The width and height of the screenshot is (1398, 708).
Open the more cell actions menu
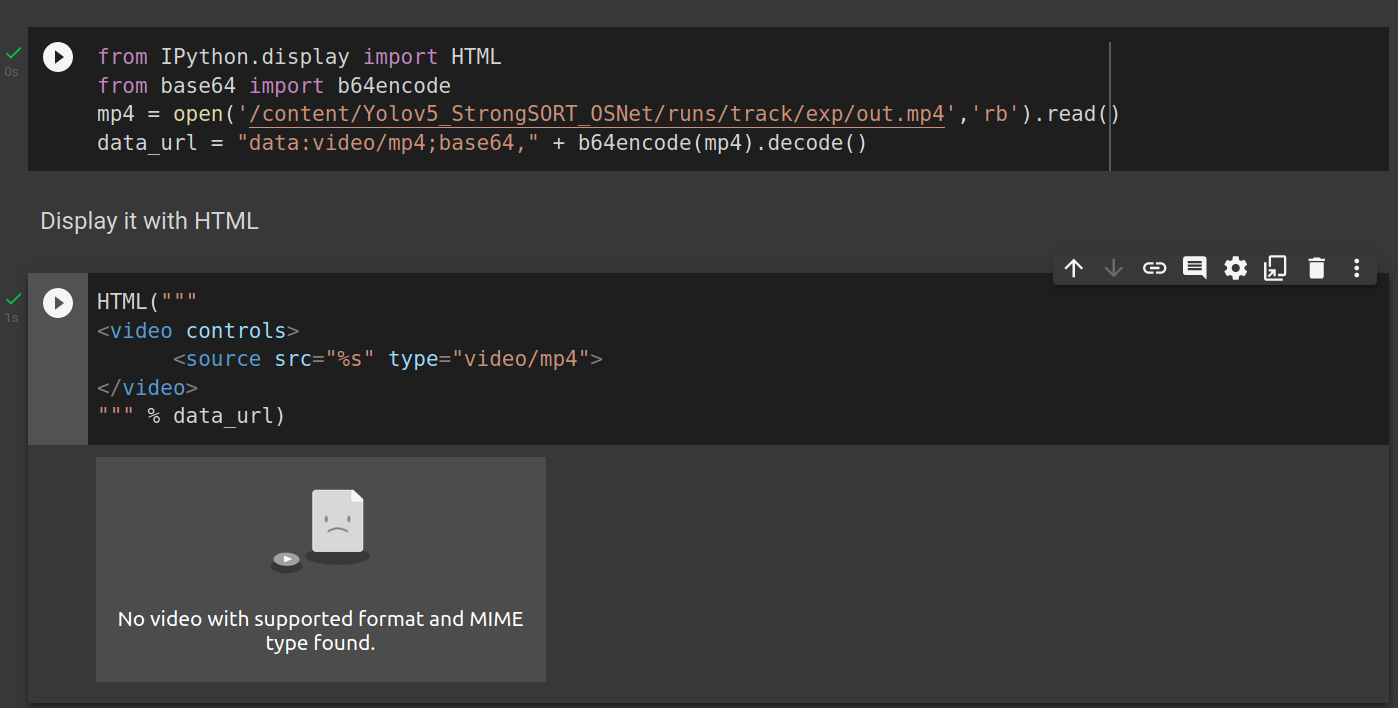[1356, 268]
